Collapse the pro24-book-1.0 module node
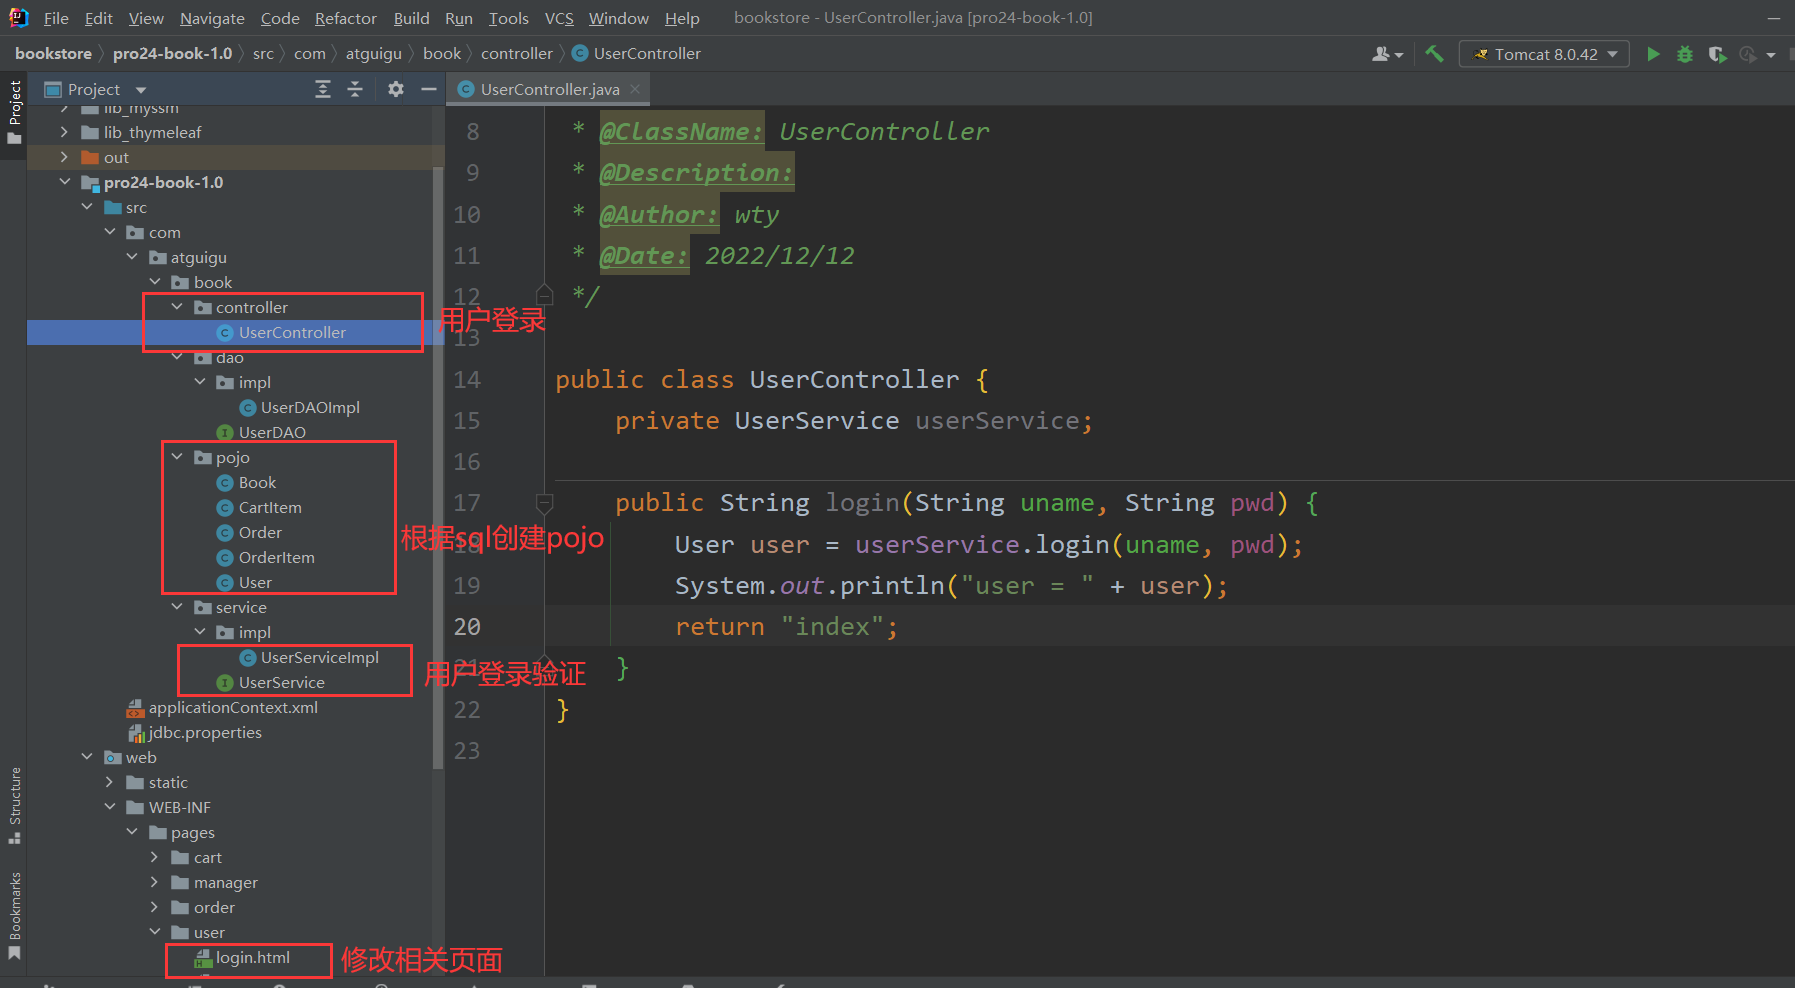This screenshot has height=988, width=1795. pos(65,182)
